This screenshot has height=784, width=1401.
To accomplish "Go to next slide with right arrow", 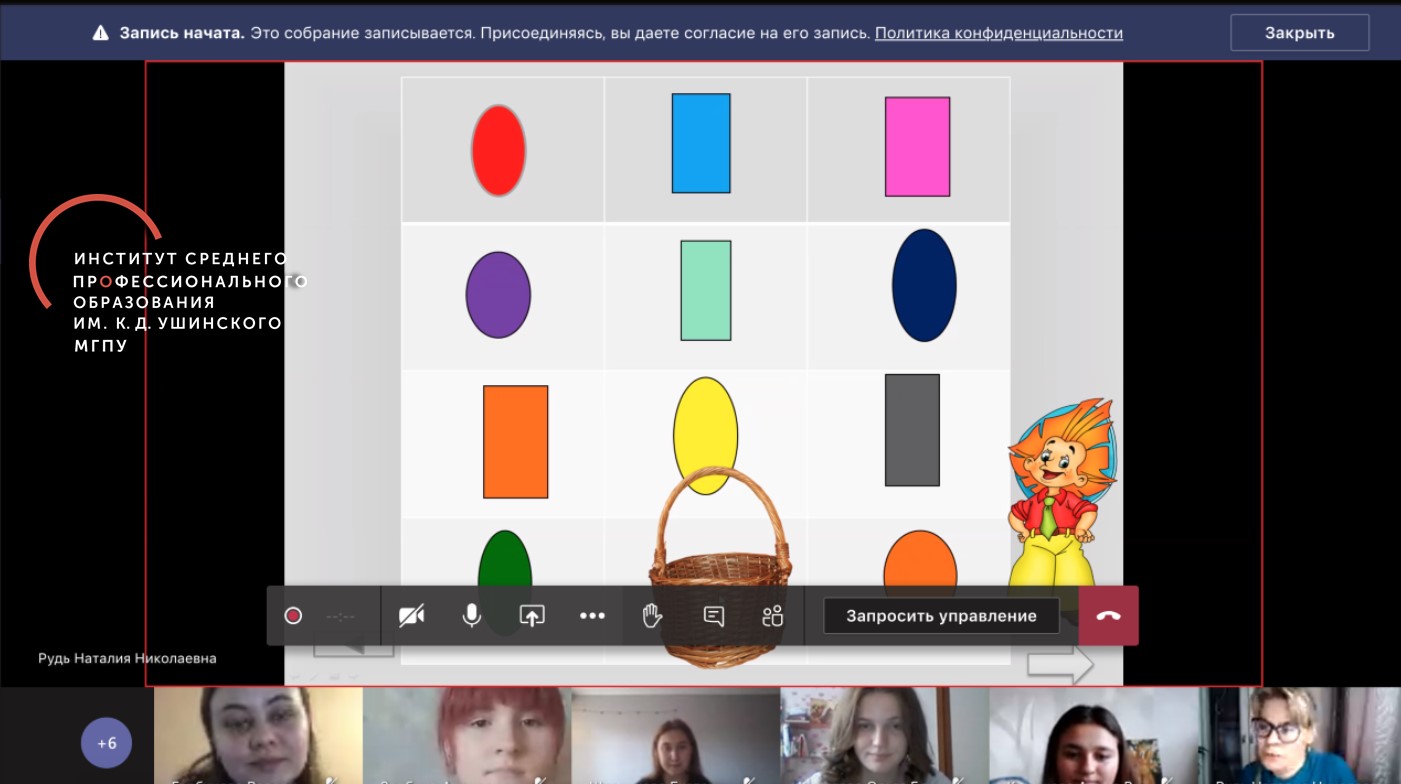I will click(x=1060, y=664).
